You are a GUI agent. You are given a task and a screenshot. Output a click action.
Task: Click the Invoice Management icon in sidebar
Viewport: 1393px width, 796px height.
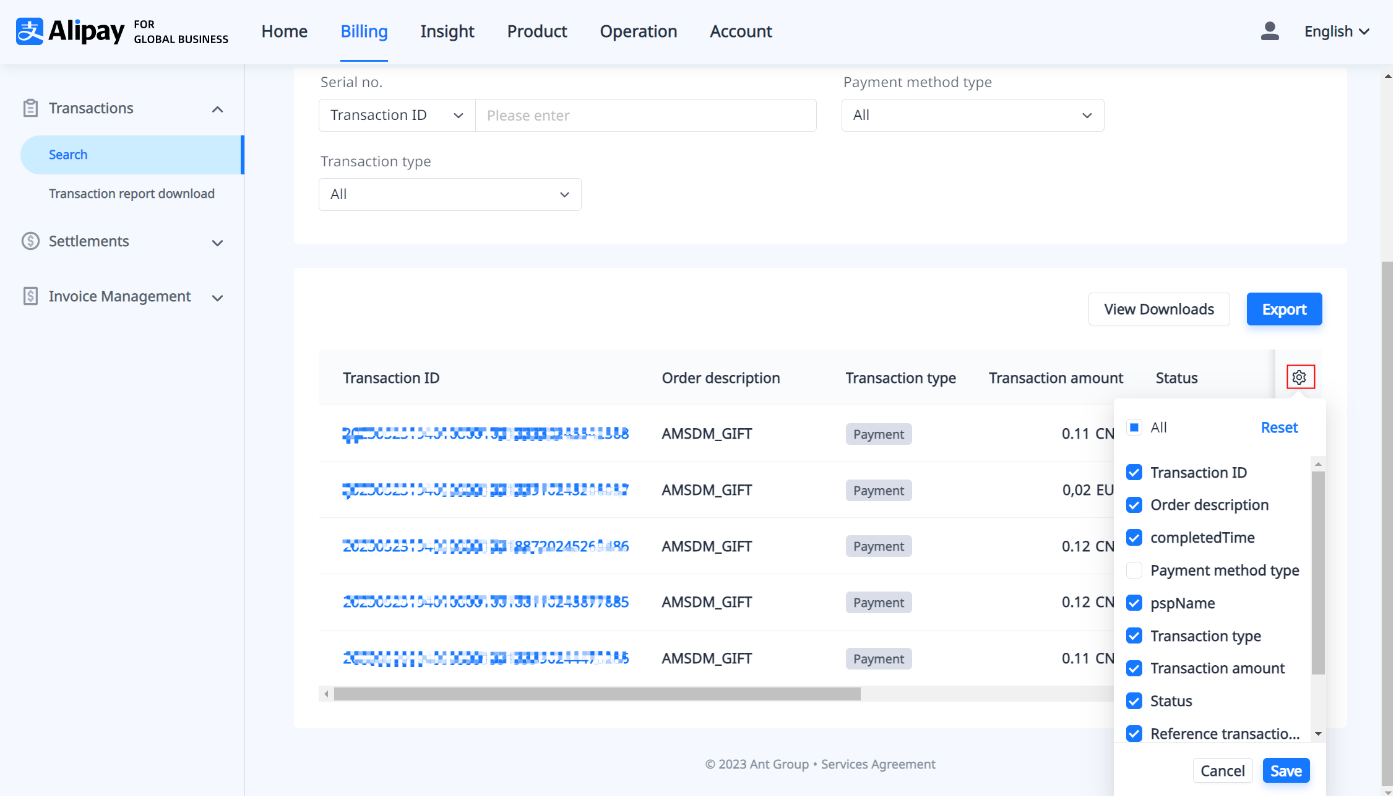[x=29, y=296]
